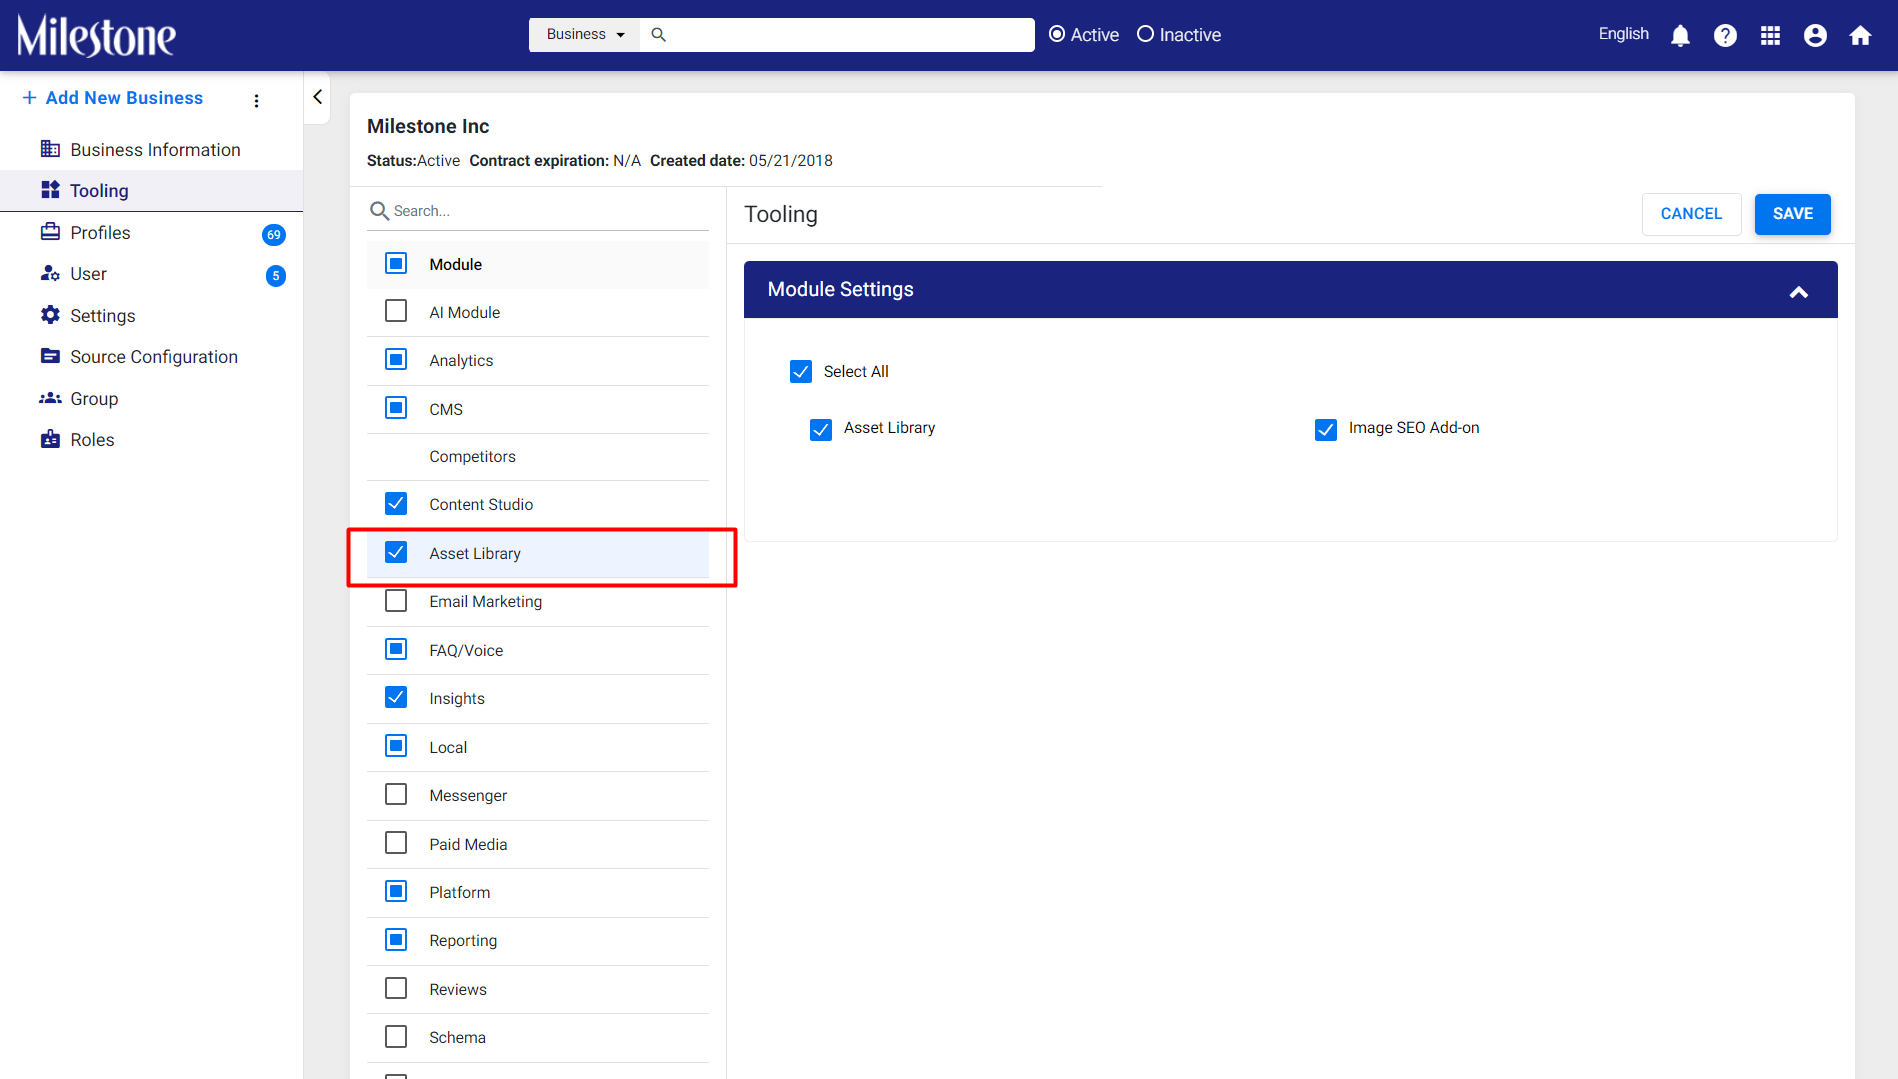This screenshot has height=1079, width=1898.
Task: Toggle the Platform checkbox
Action: [396, 891]
